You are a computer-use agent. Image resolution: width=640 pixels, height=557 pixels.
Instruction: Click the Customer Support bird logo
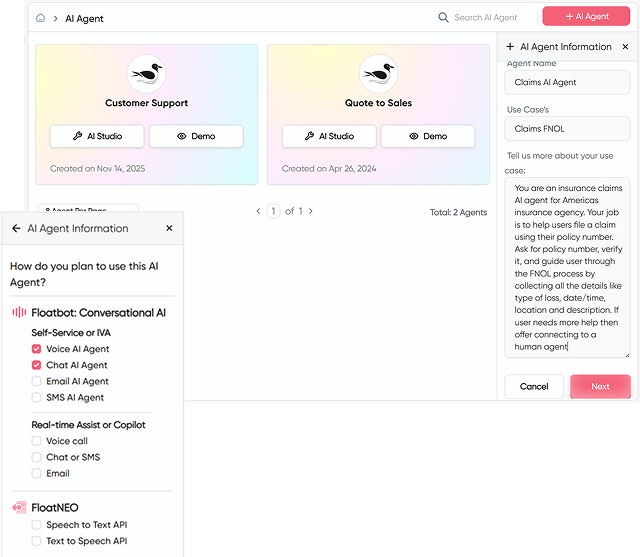click(147, 74)
